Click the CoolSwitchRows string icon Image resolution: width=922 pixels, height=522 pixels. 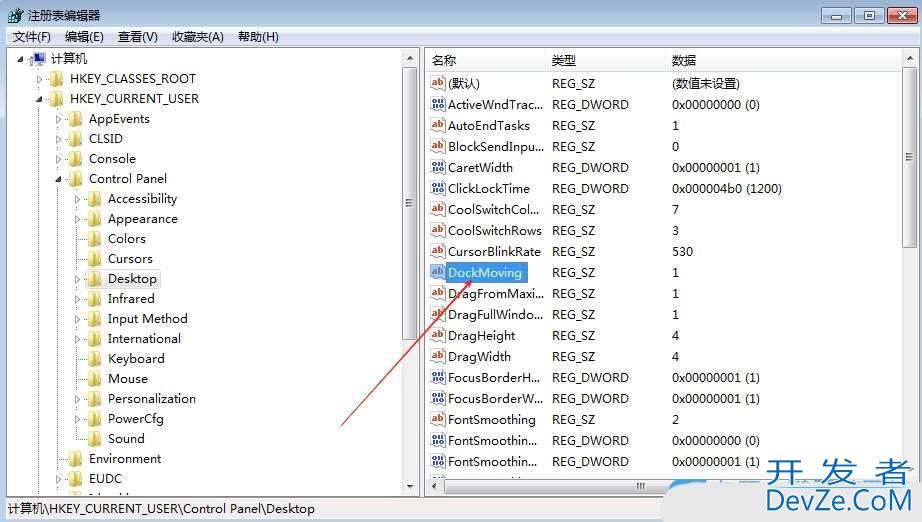tap(438, 230)
